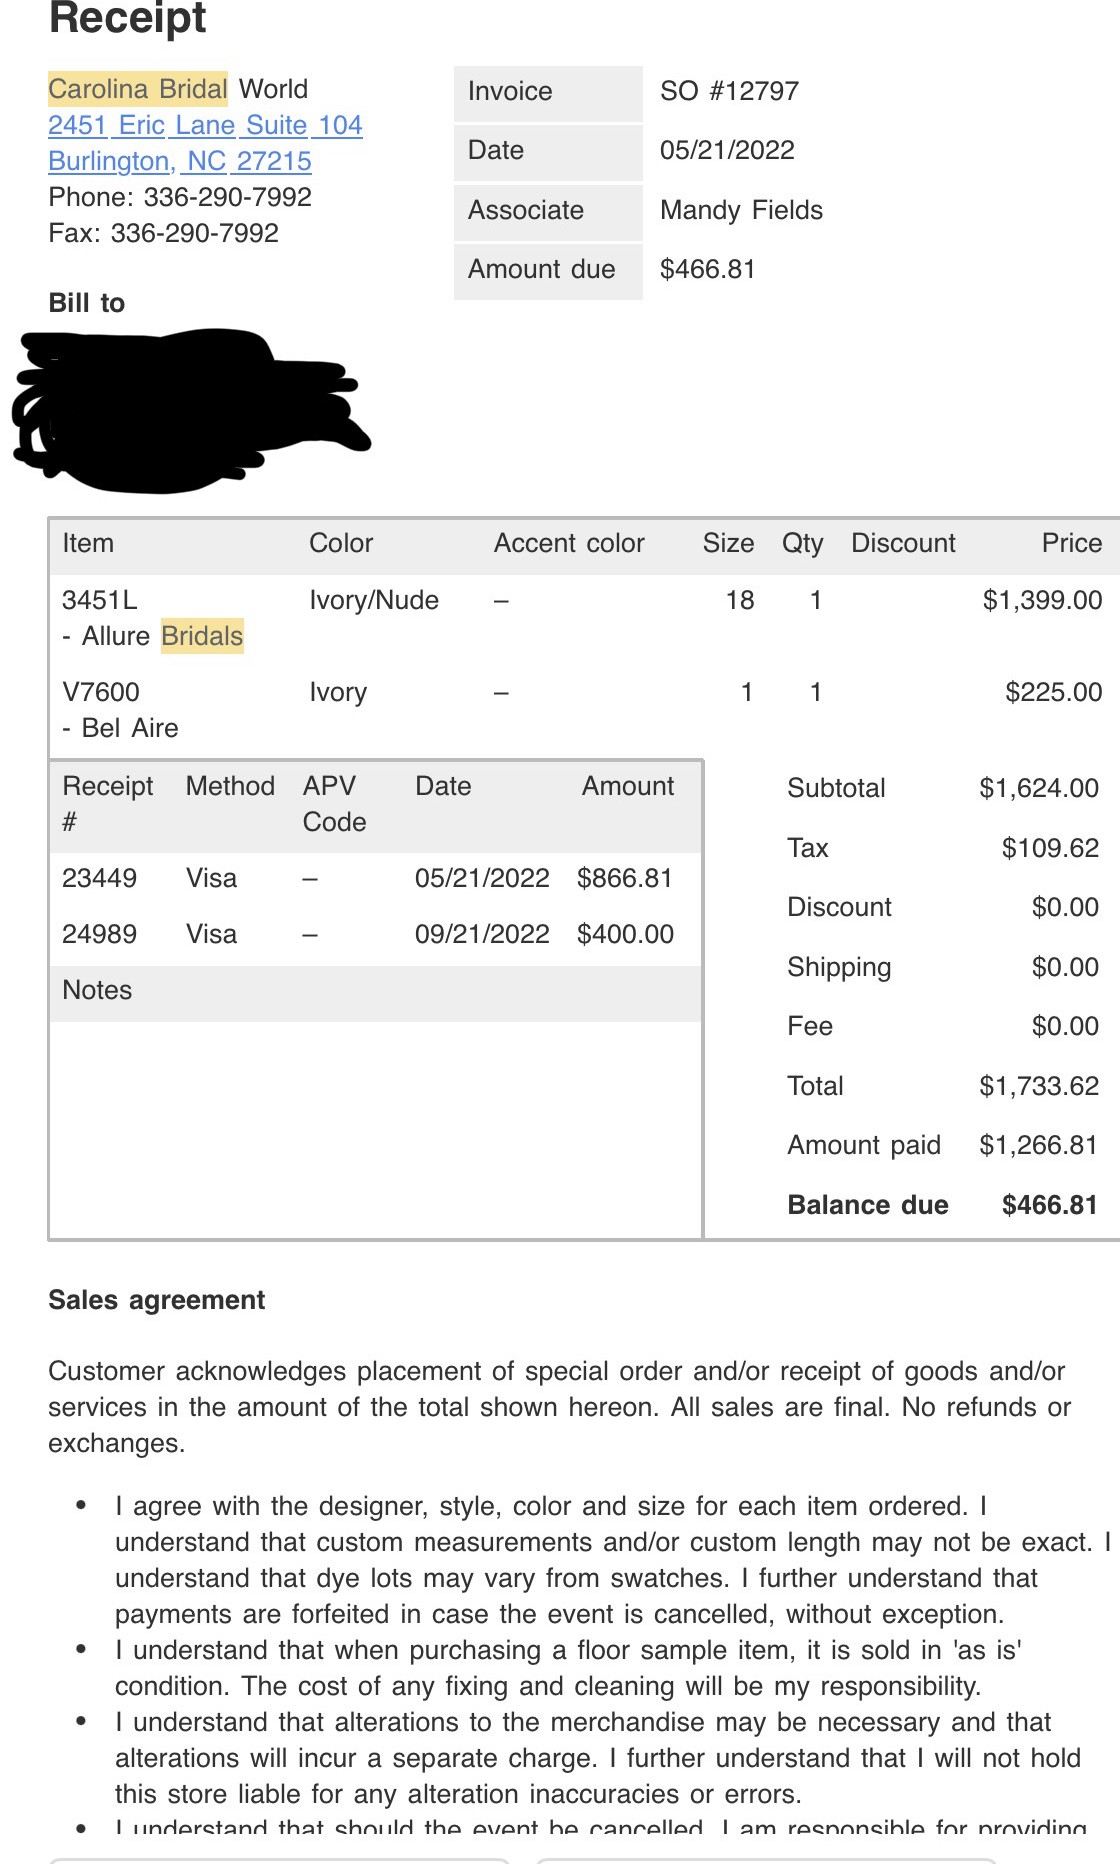The image size is (1120, 1864).
Task: Click the 3451L item row
Action: 100,601
